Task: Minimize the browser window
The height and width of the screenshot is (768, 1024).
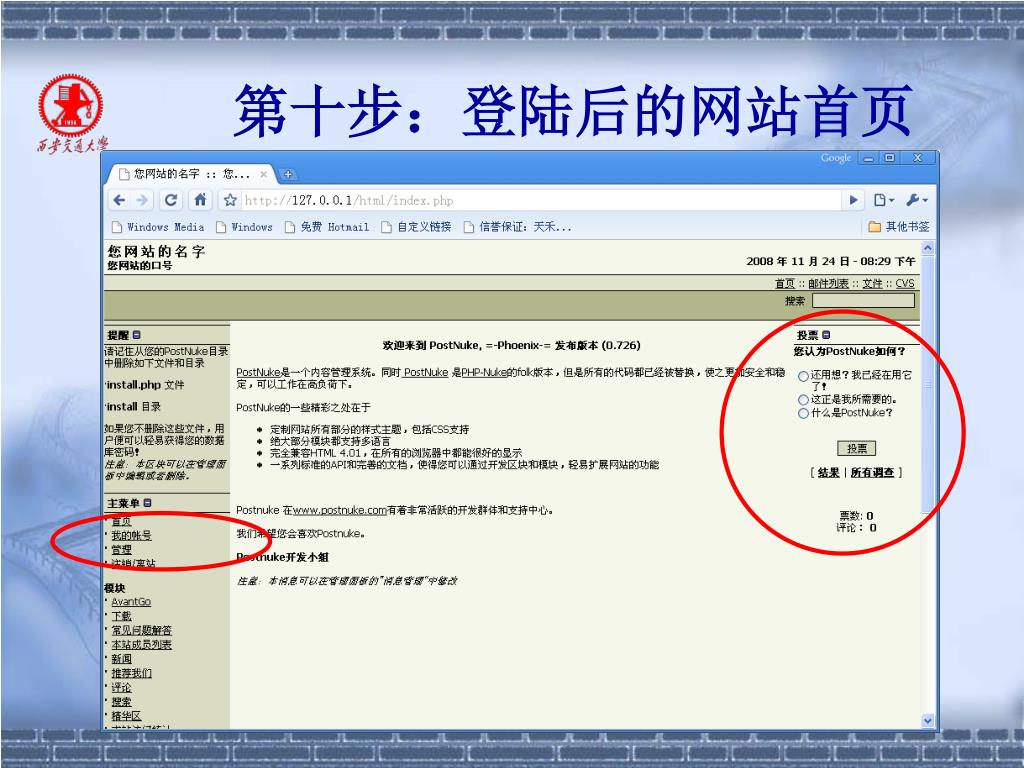Action: pos(868,158)
